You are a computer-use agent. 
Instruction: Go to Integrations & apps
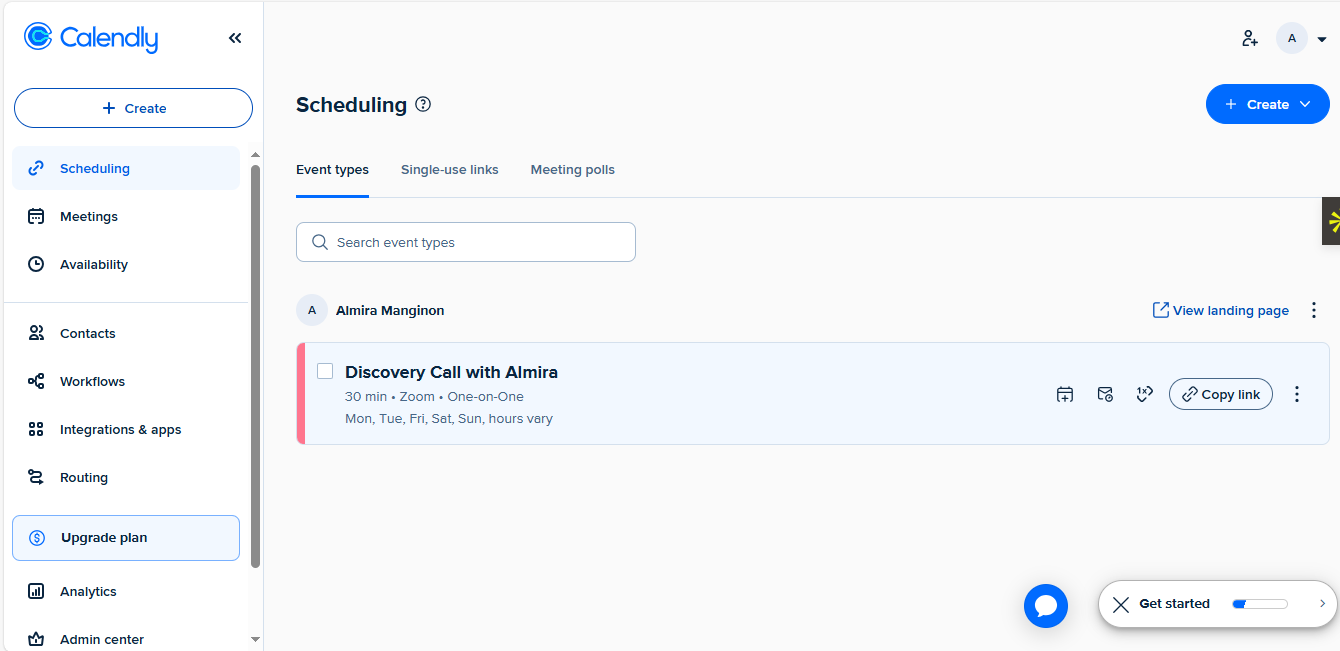(120, 430)
